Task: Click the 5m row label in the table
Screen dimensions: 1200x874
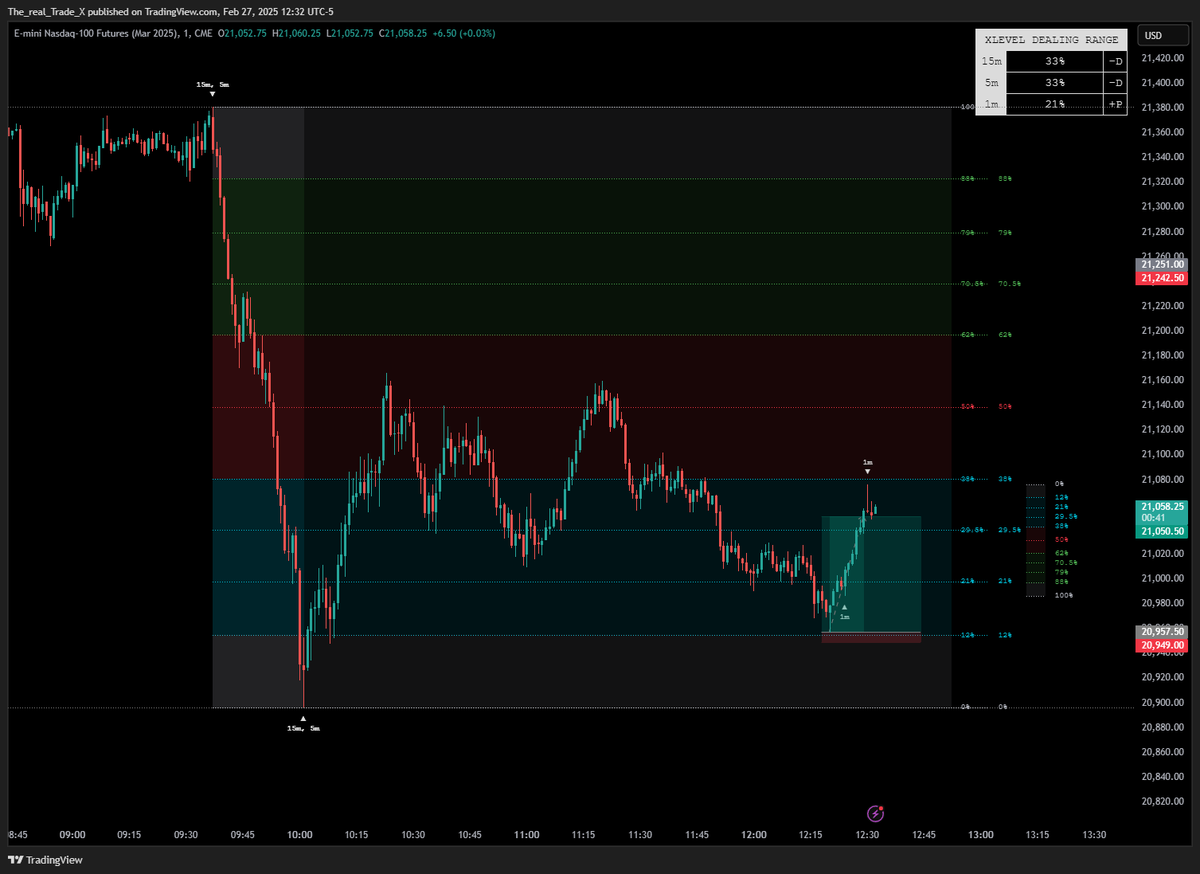Action: point(991,82)
